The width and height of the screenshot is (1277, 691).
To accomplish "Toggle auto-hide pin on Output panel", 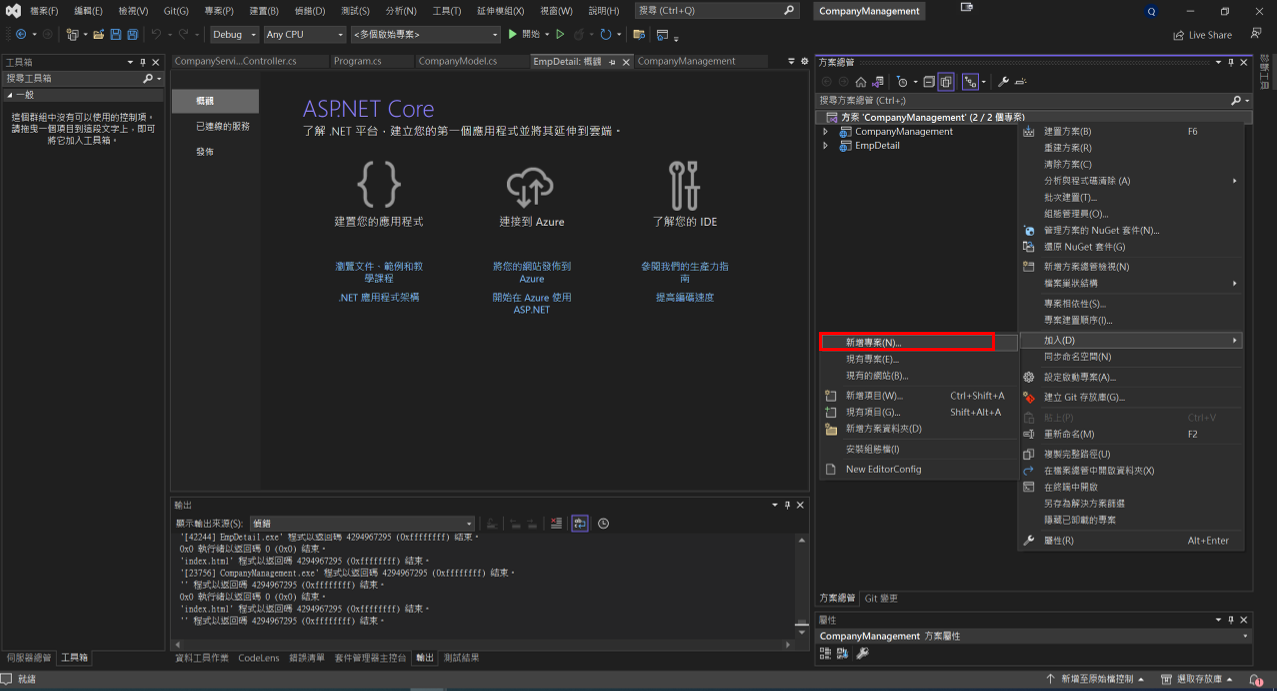I will 787,505.
